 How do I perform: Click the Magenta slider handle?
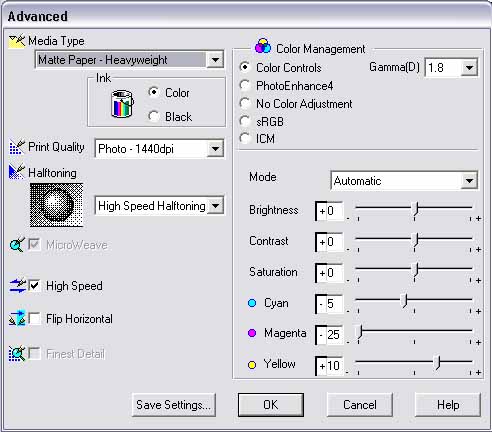click(x=360, y=333)
